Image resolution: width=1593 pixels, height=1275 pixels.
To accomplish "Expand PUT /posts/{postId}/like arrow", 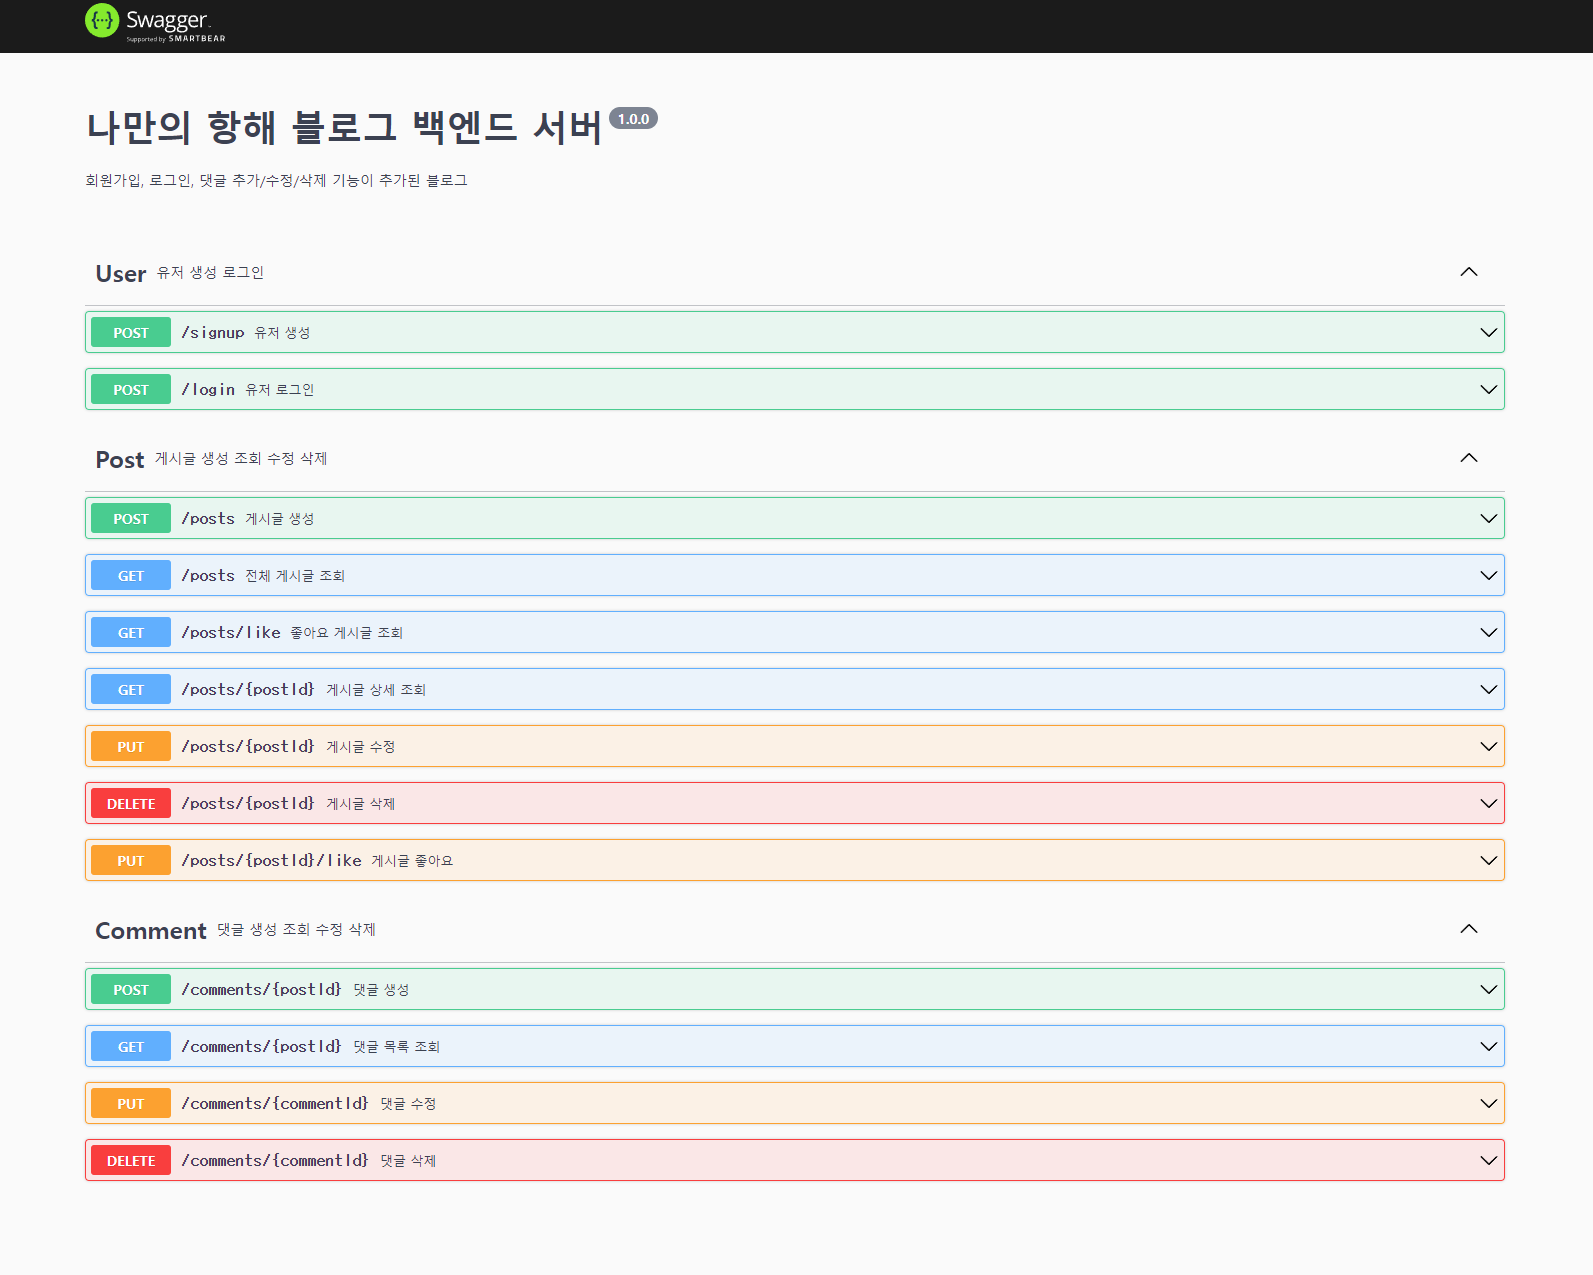I will pos(1488,860).
